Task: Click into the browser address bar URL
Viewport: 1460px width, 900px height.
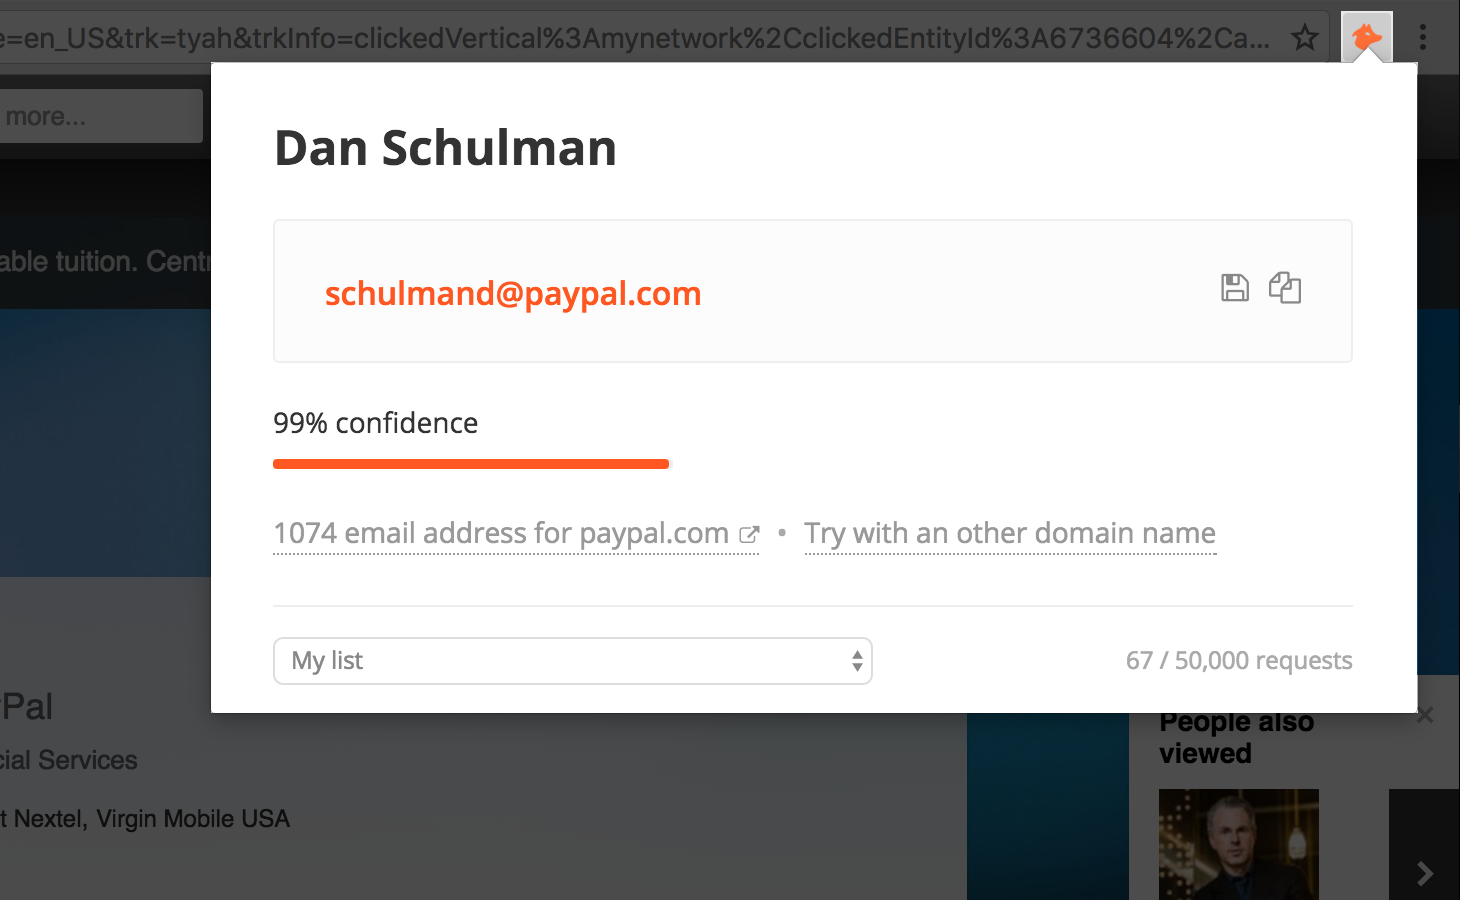Action: [640, 38]
